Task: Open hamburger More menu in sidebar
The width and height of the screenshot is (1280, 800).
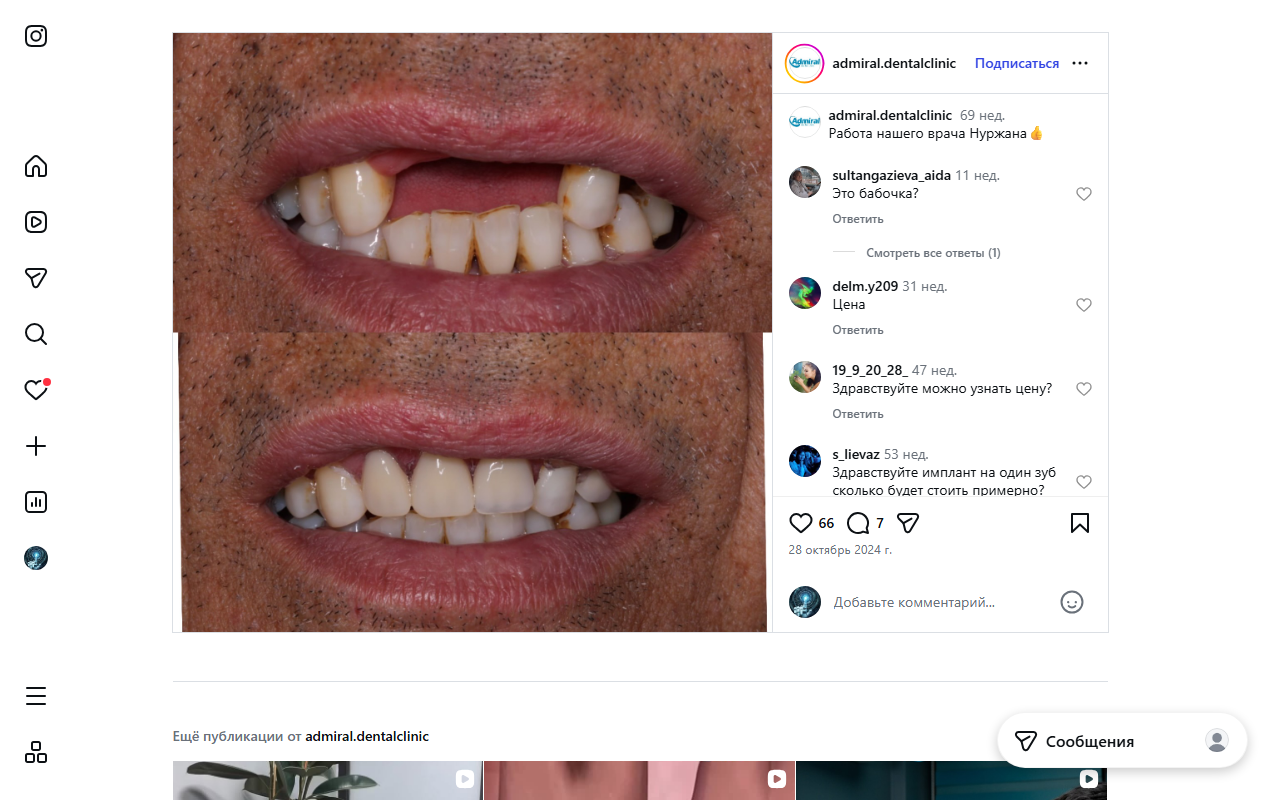Action: tap(36, 696)
